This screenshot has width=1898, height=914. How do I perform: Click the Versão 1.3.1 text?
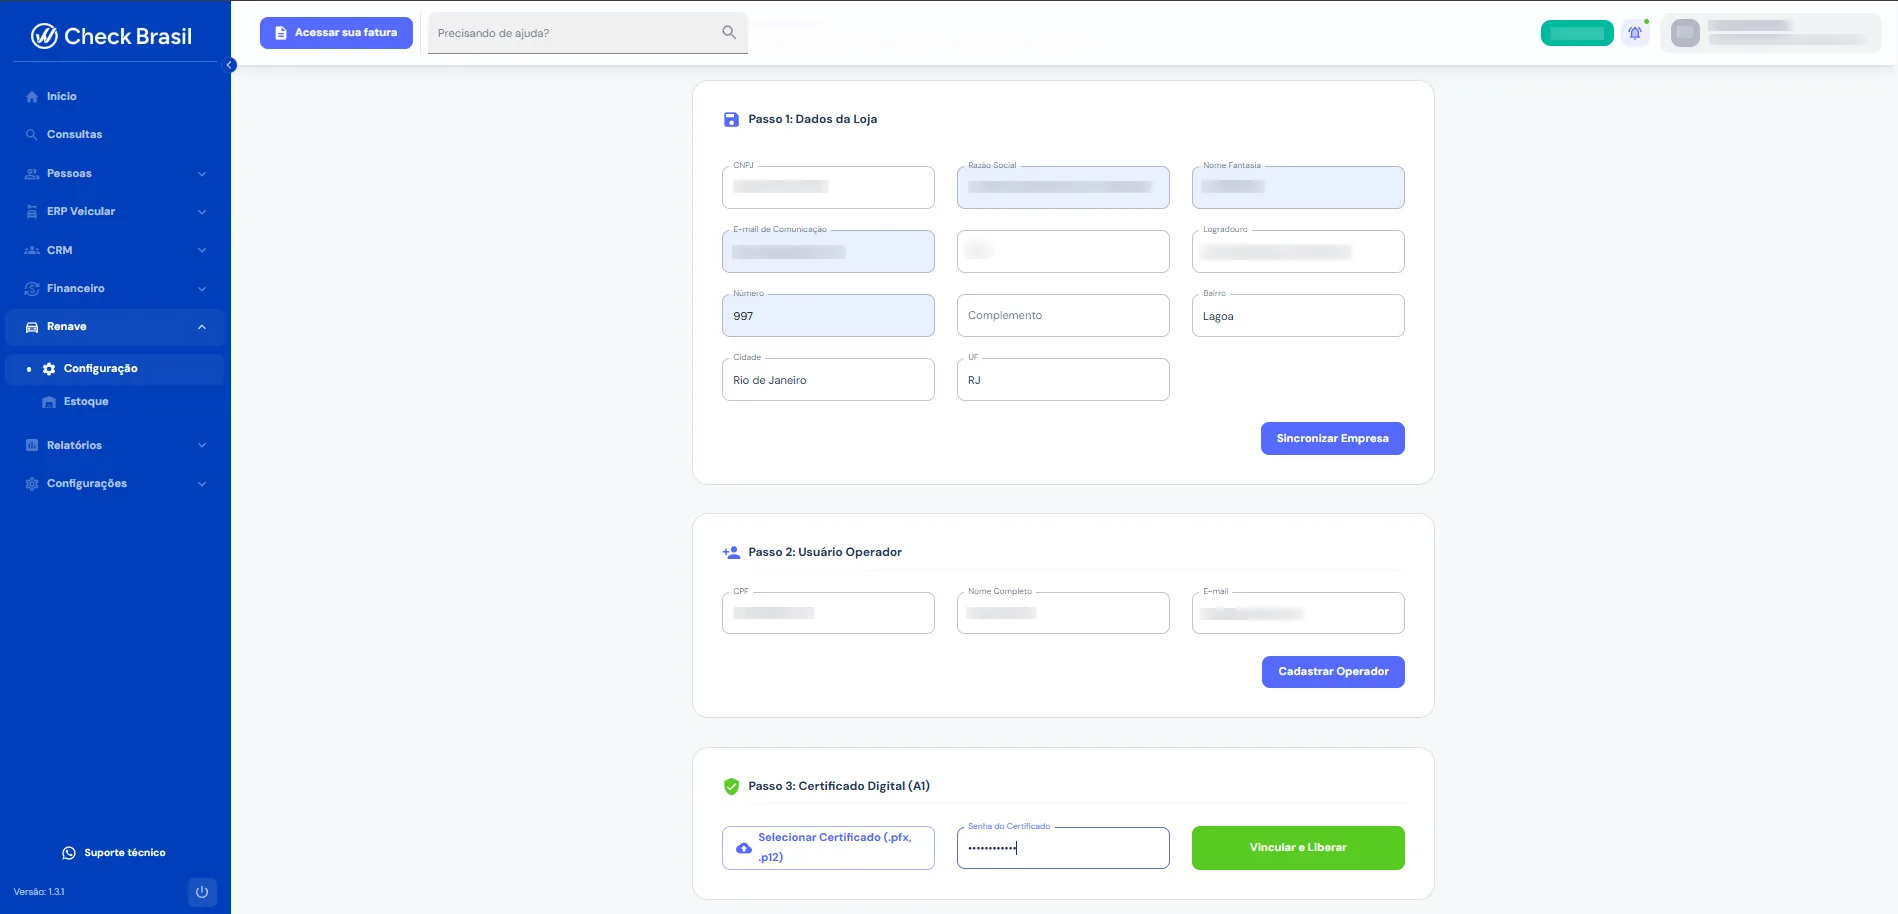(x=39, y=892)
